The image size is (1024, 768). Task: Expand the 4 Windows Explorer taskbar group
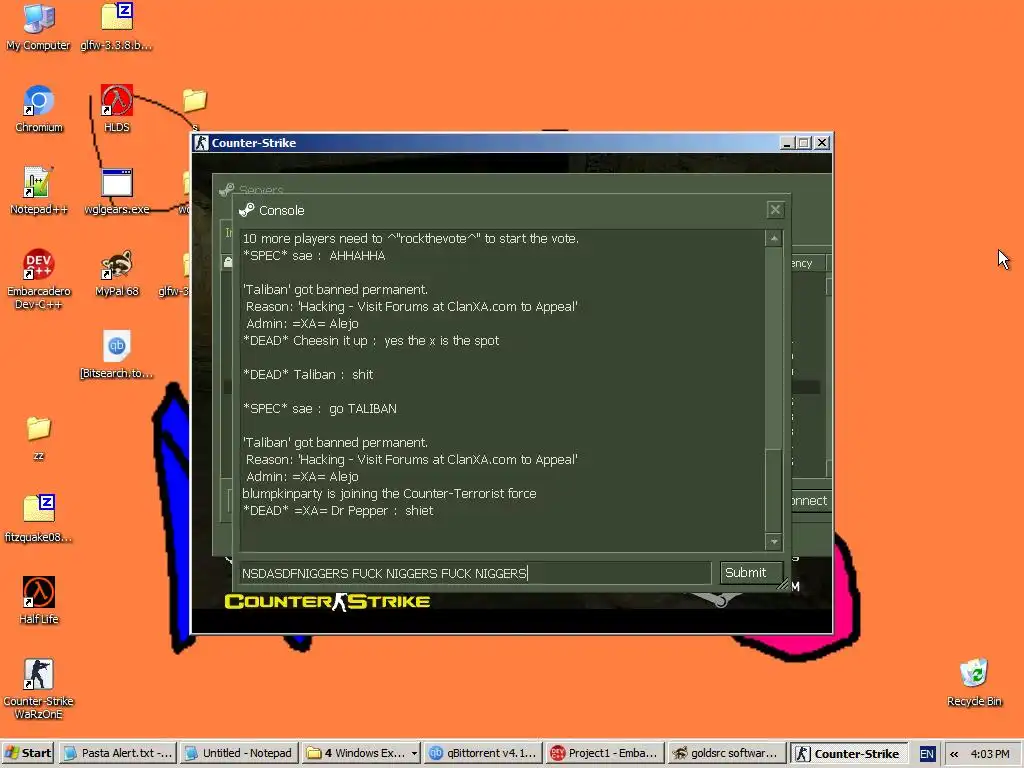(361, 753)
